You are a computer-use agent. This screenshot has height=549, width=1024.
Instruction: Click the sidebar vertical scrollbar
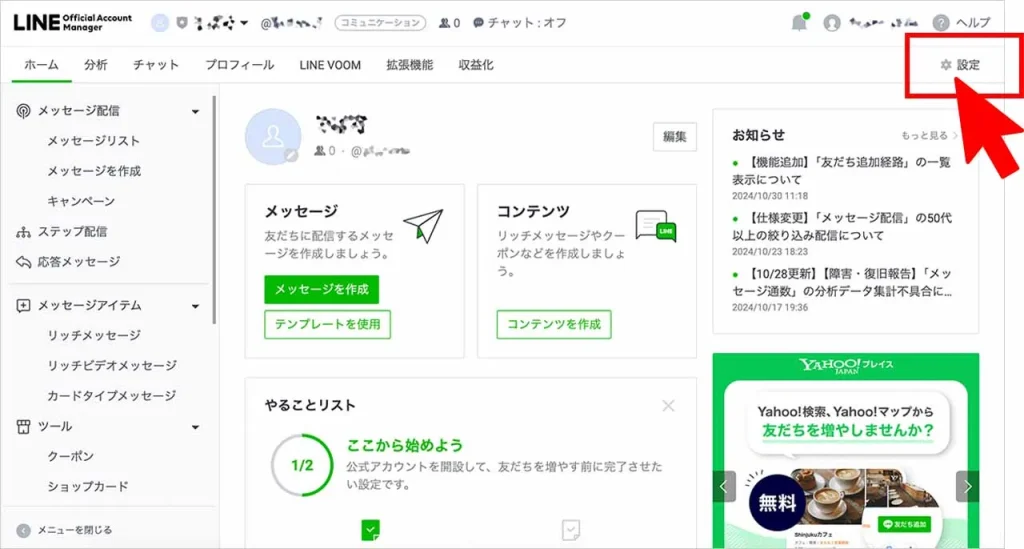[214, 209]
